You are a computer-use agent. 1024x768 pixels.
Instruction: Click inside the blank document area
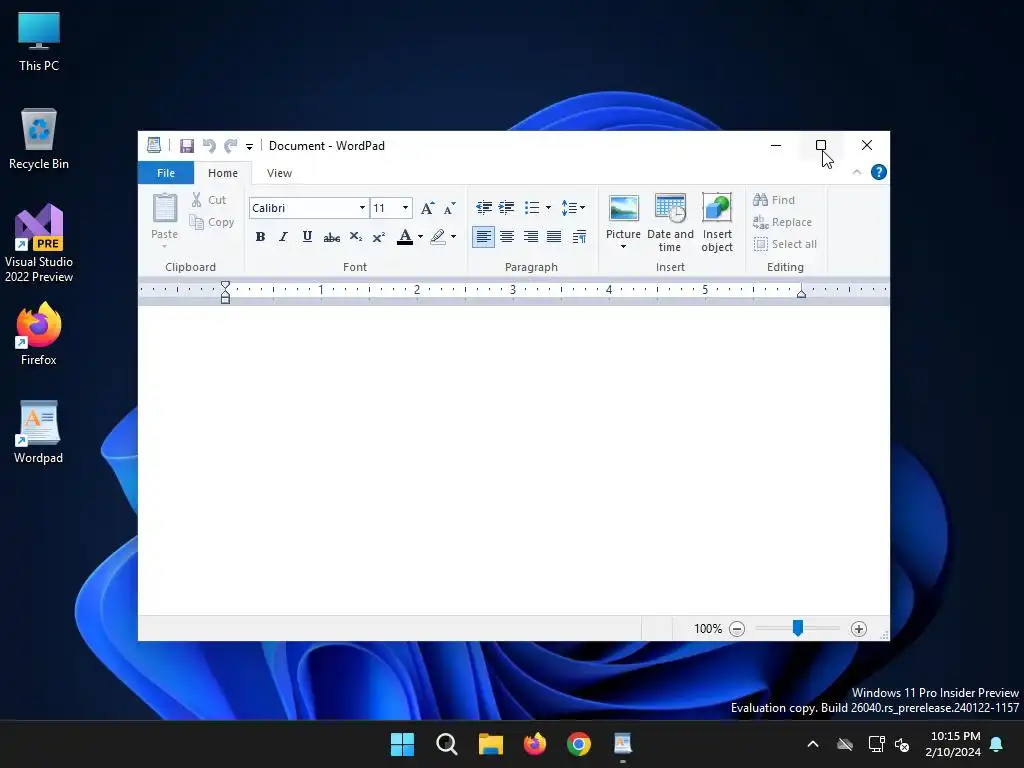click(513, 460)
